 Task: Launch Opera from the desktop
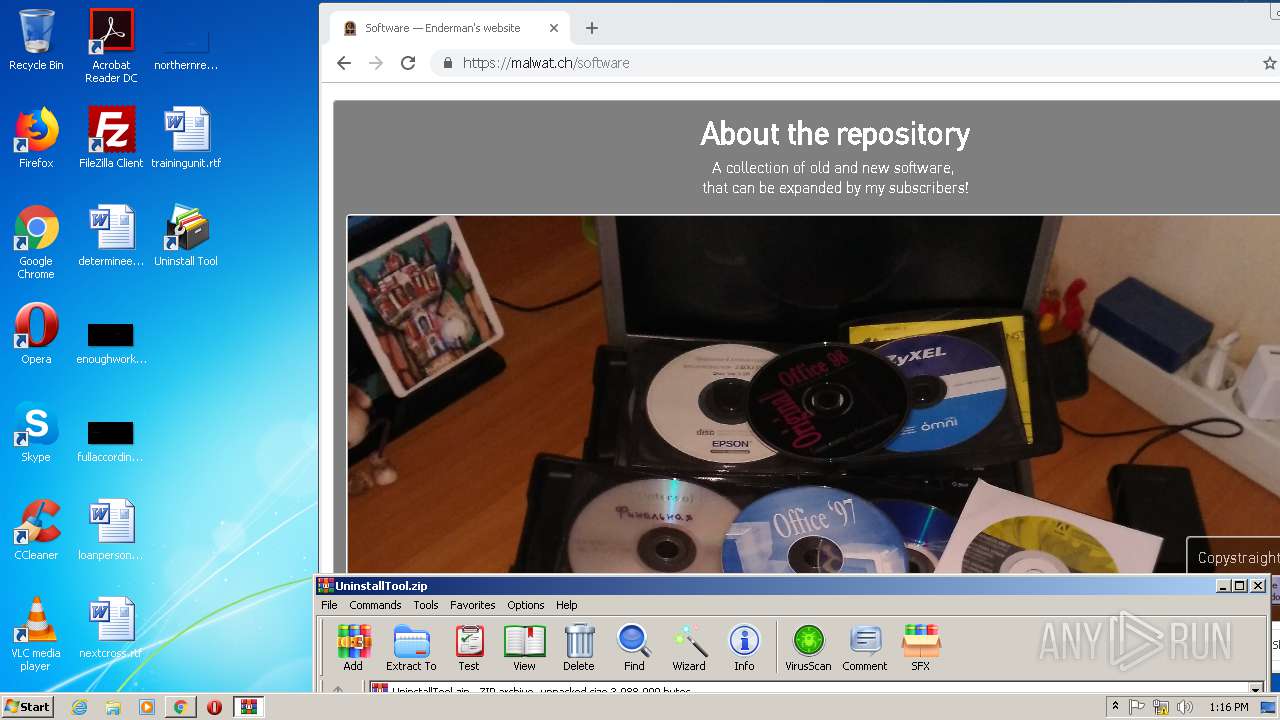36,334
